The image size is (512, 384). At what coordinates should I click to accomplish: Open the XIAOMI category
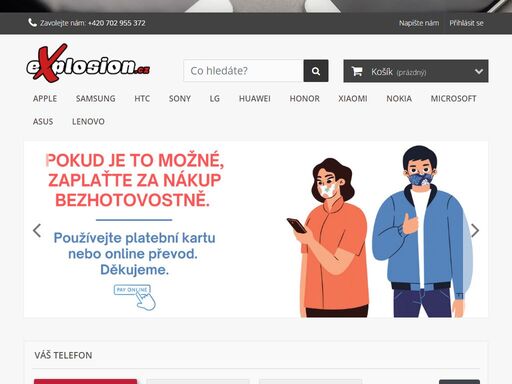[353, 99]
